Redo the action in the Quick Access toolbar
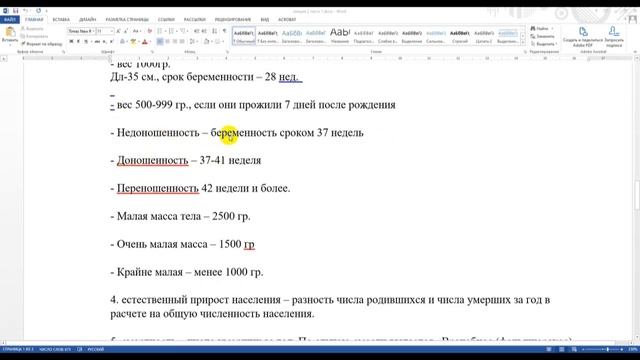The image size is (640, 360). (38, 11)
